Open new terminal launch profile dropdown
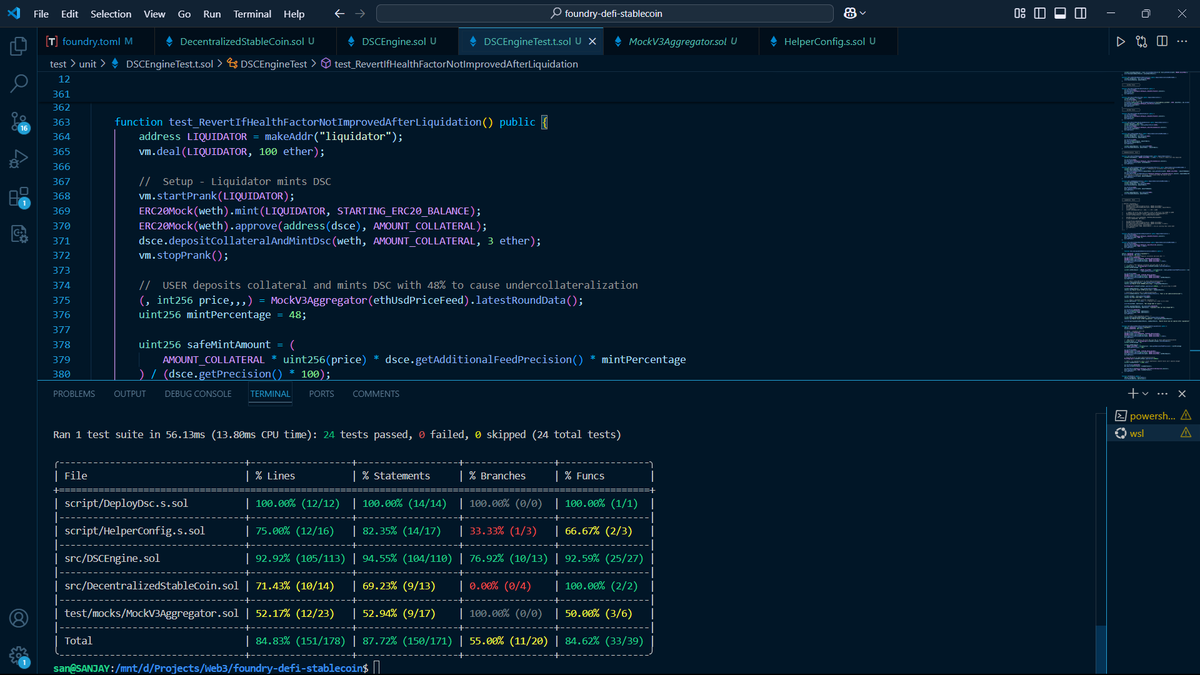The width and height of the screenshot is (1200, 675). [1145, 394]
